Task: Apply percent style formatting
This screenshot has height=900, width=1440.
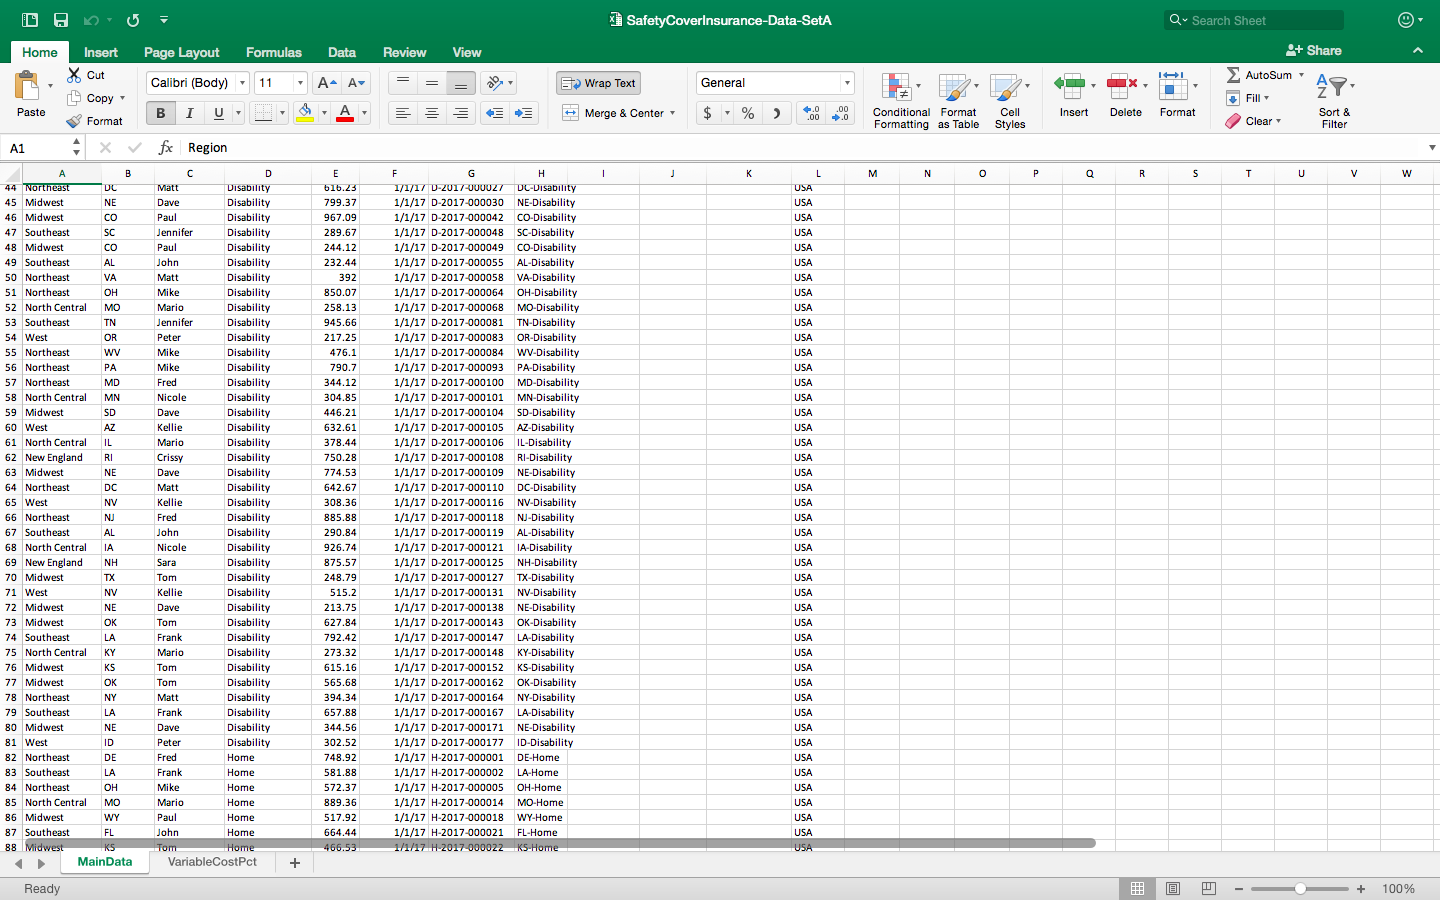Action: coord(746,113)
